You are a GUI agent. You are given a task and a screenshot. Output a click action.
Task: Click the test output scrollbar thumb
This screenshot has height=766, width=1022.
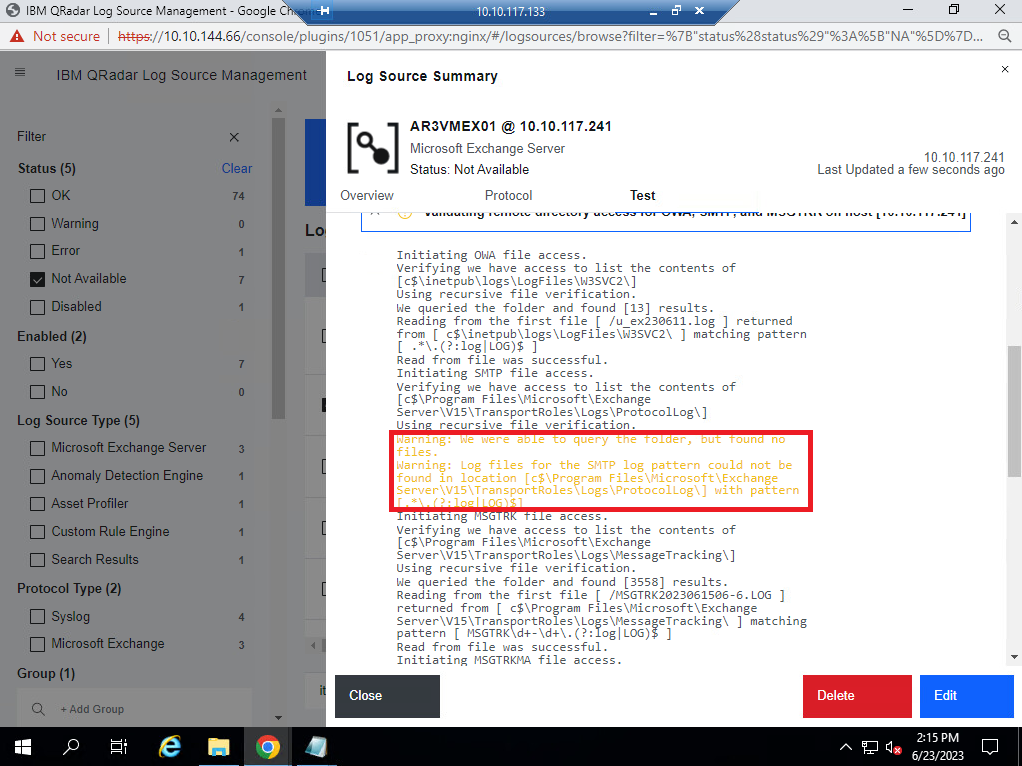click(x=1014, y=411)
